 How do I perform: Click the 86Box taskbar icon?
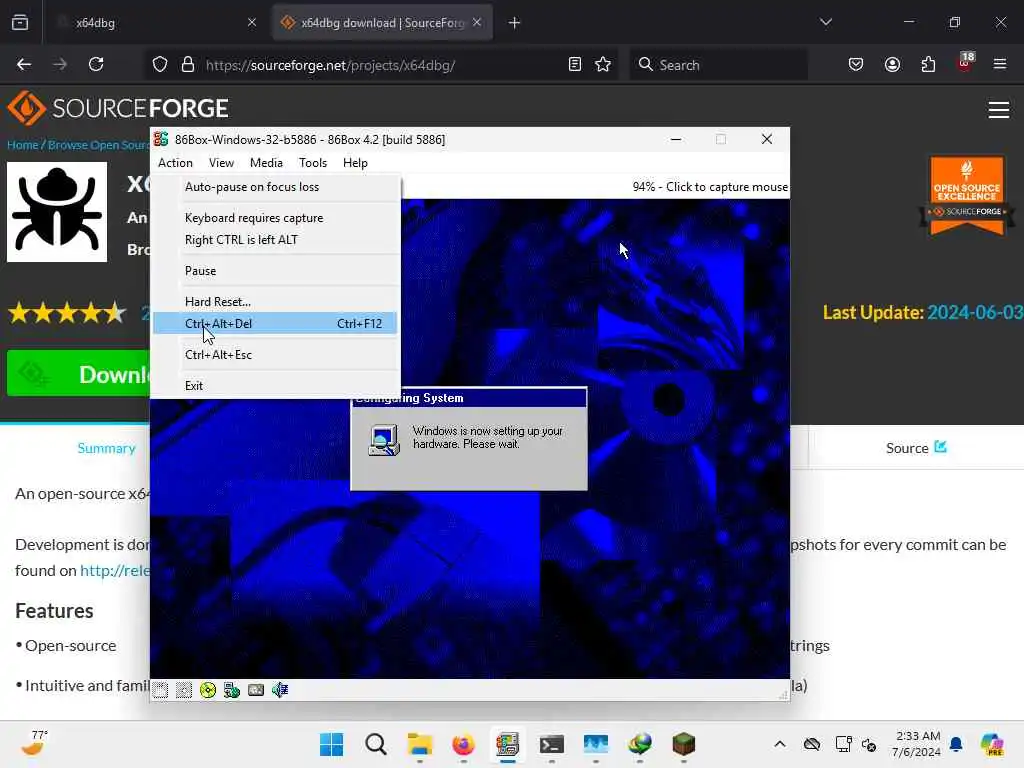pos(507,744)
